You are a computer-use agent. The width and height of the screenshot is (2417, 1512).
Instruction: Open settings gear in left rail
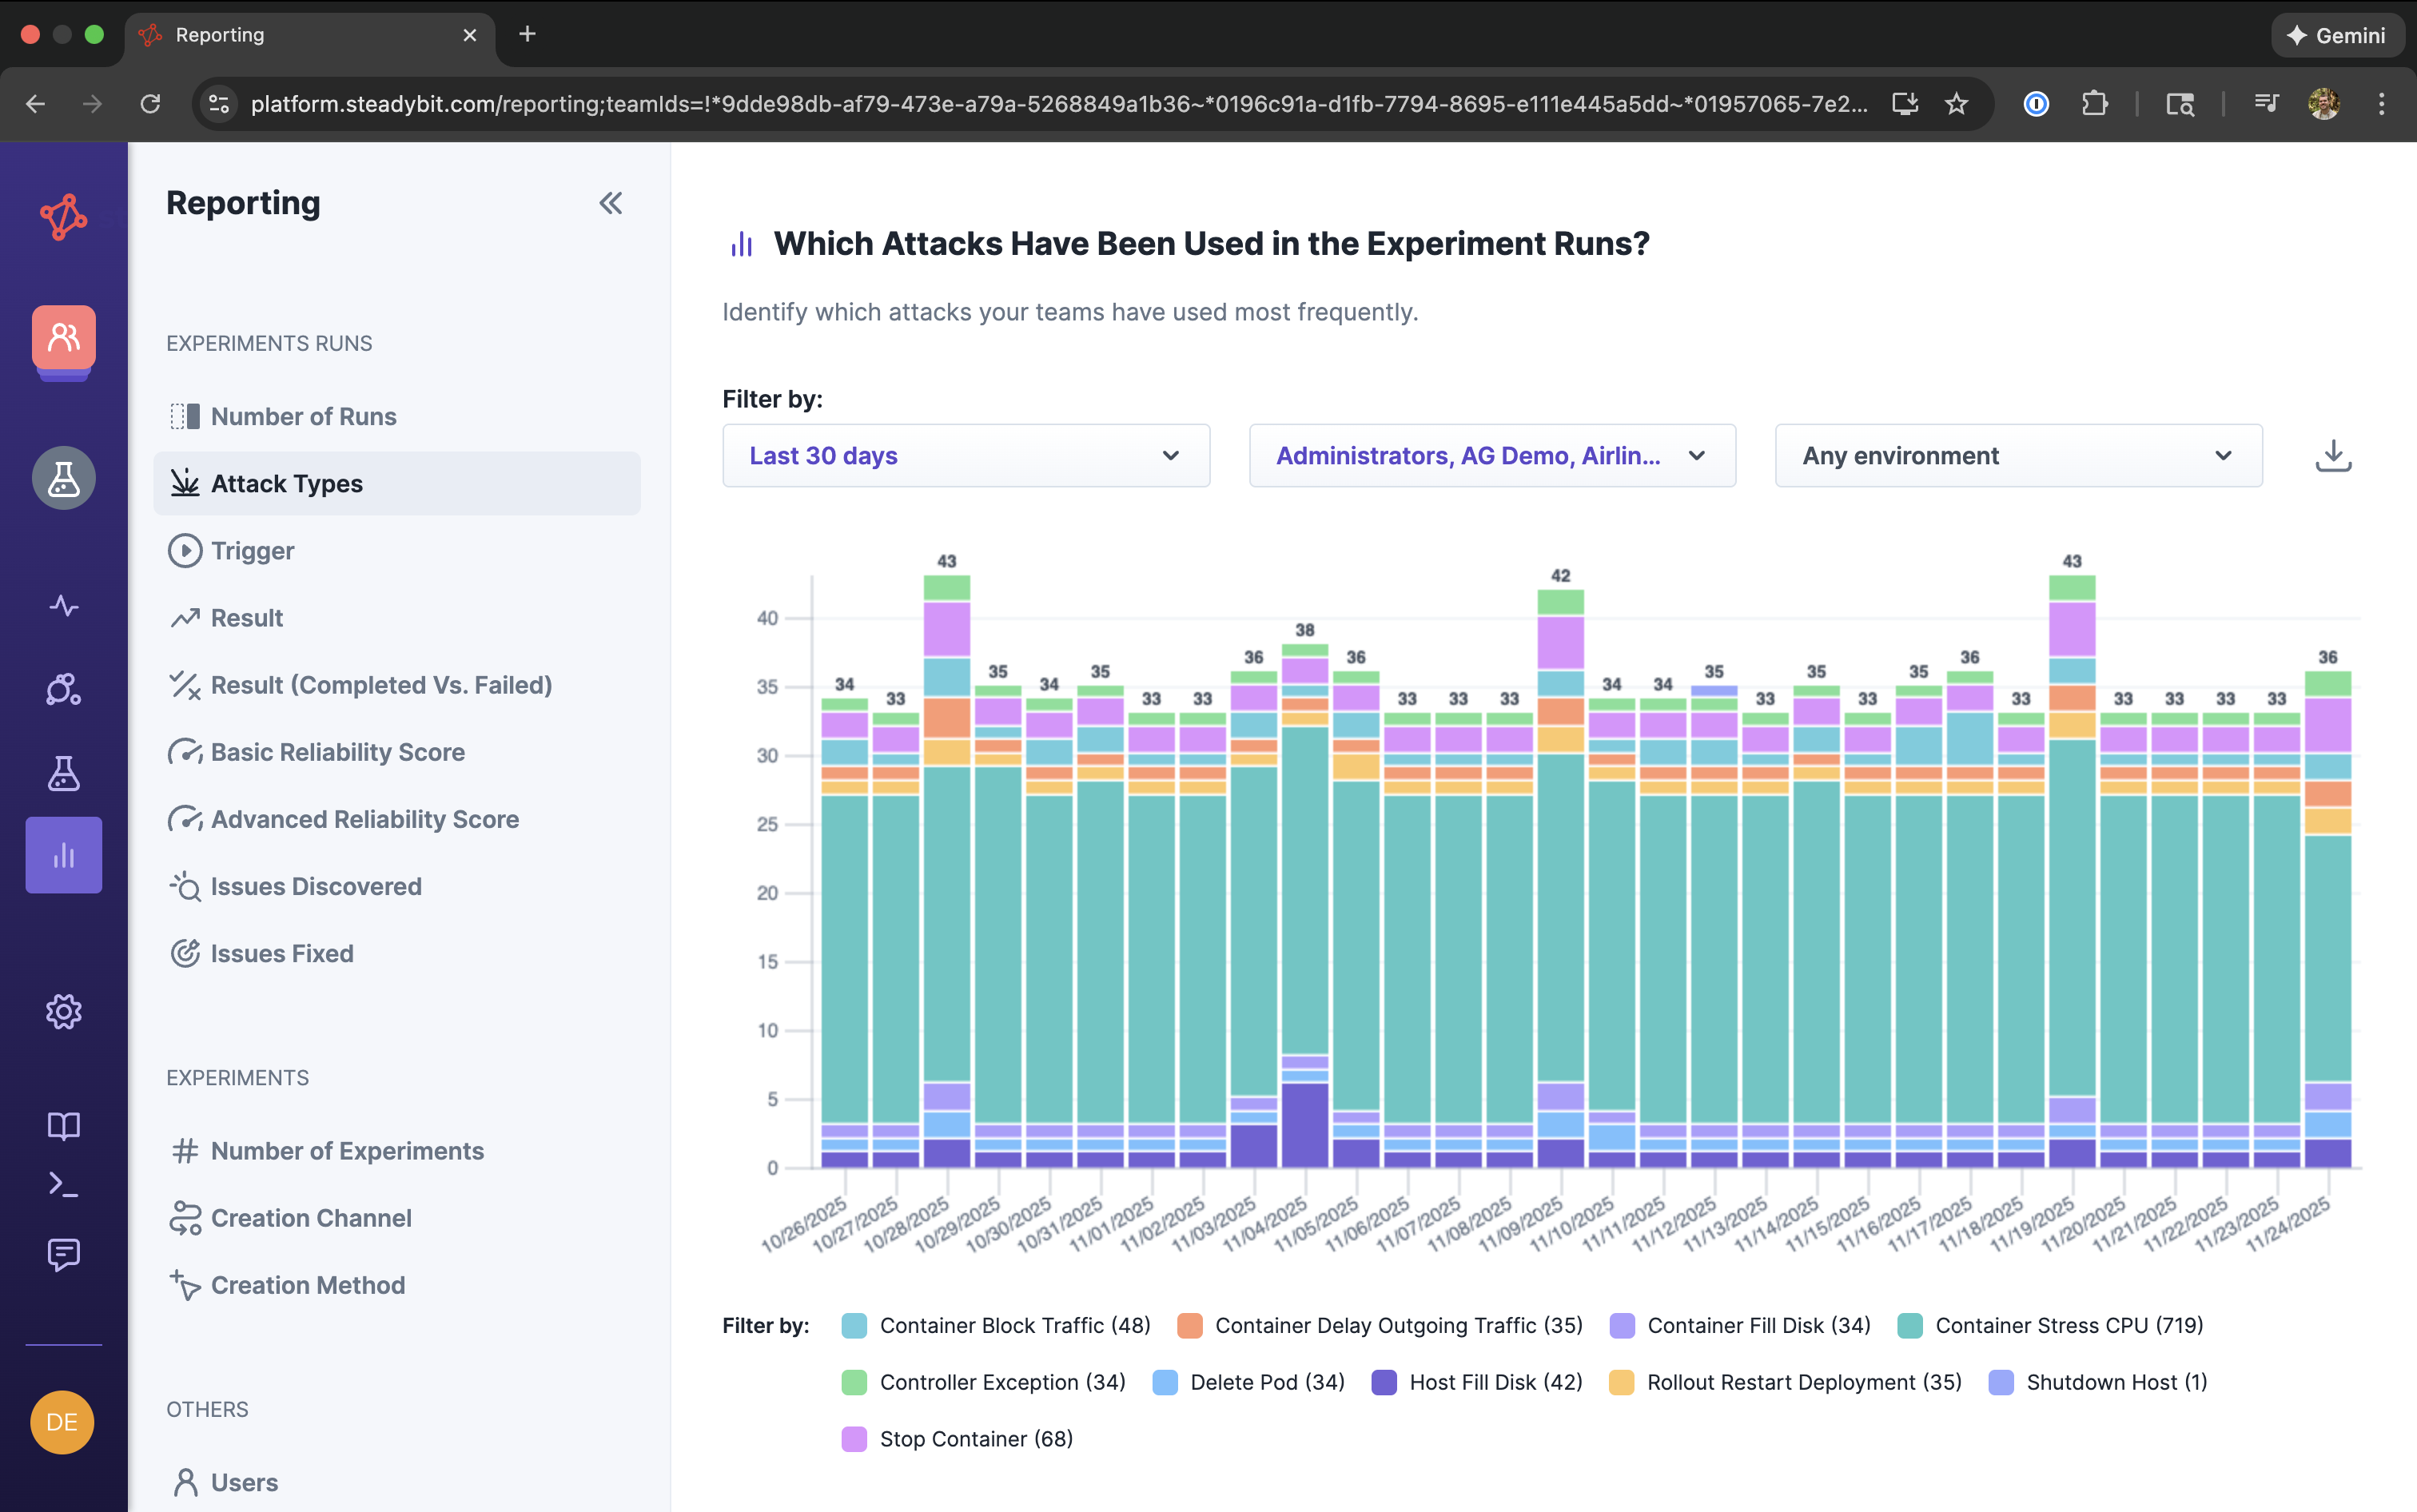(63, 1011)
